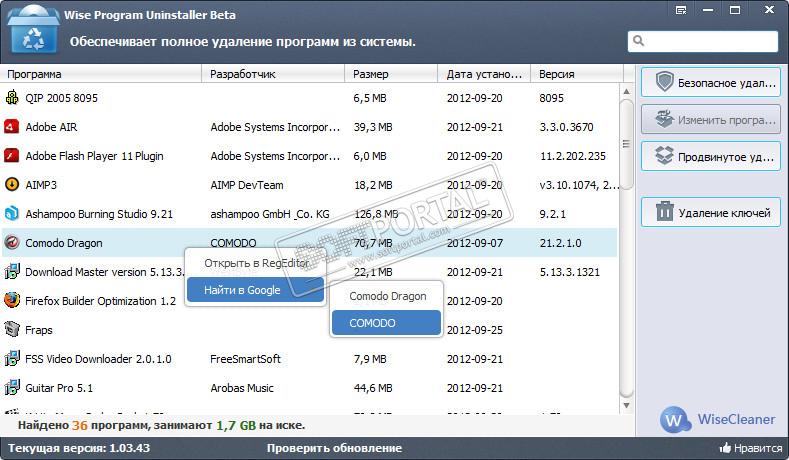
Task: Click the thumbs-up Нравится icon
Action: click(725, 447)
